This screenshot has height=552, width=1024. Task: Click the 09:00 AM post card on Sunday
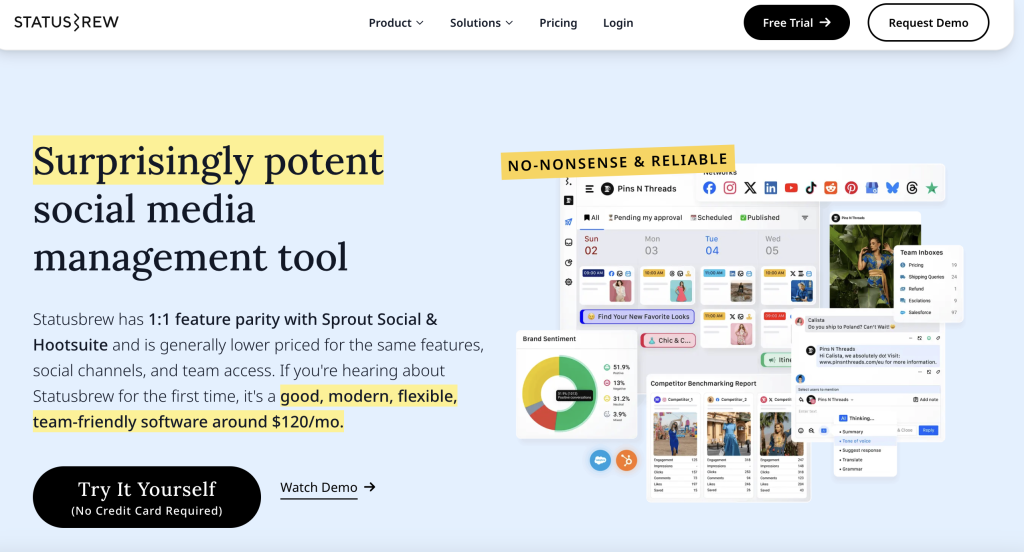tap(607, 285)
